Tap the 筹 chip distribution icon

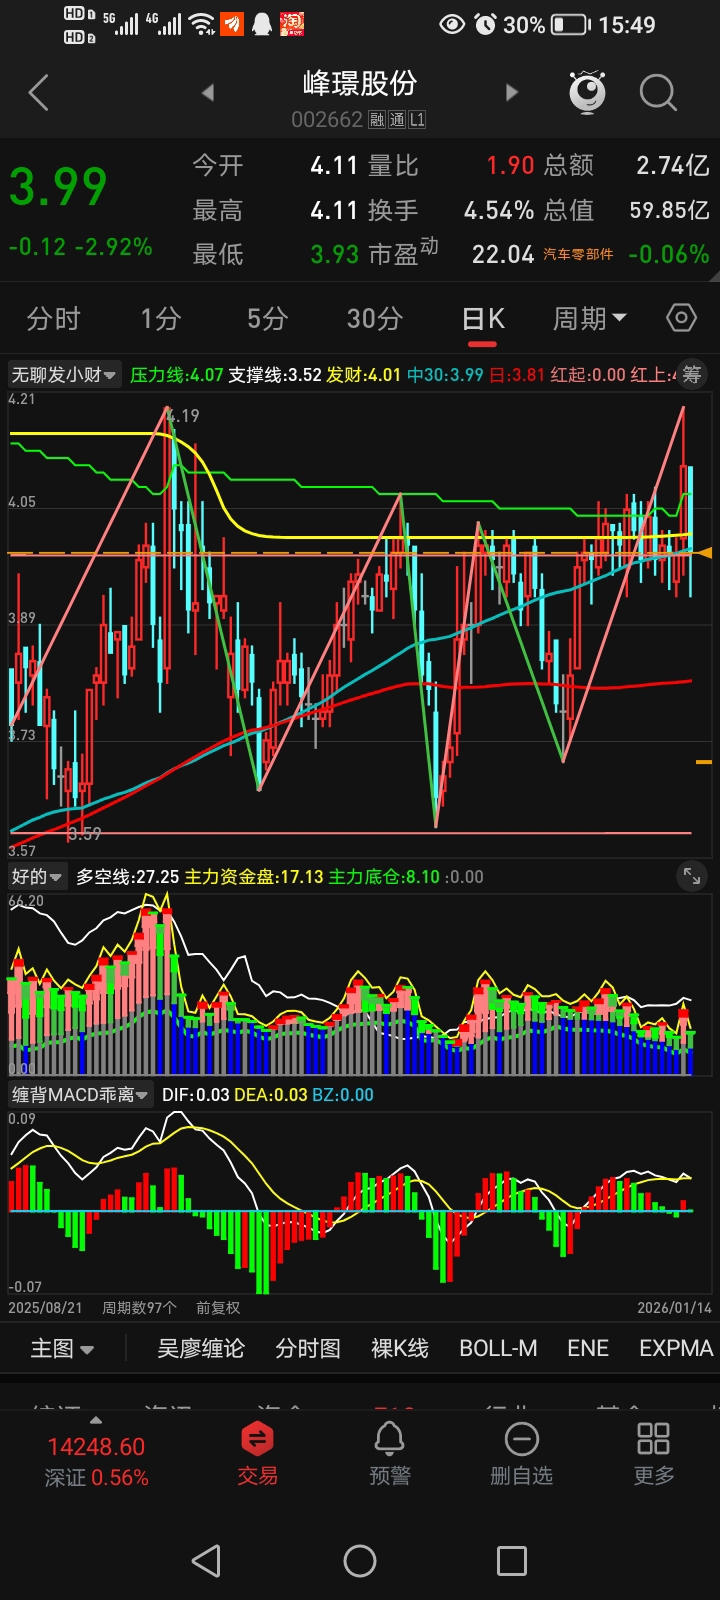[x=692, y=374]
